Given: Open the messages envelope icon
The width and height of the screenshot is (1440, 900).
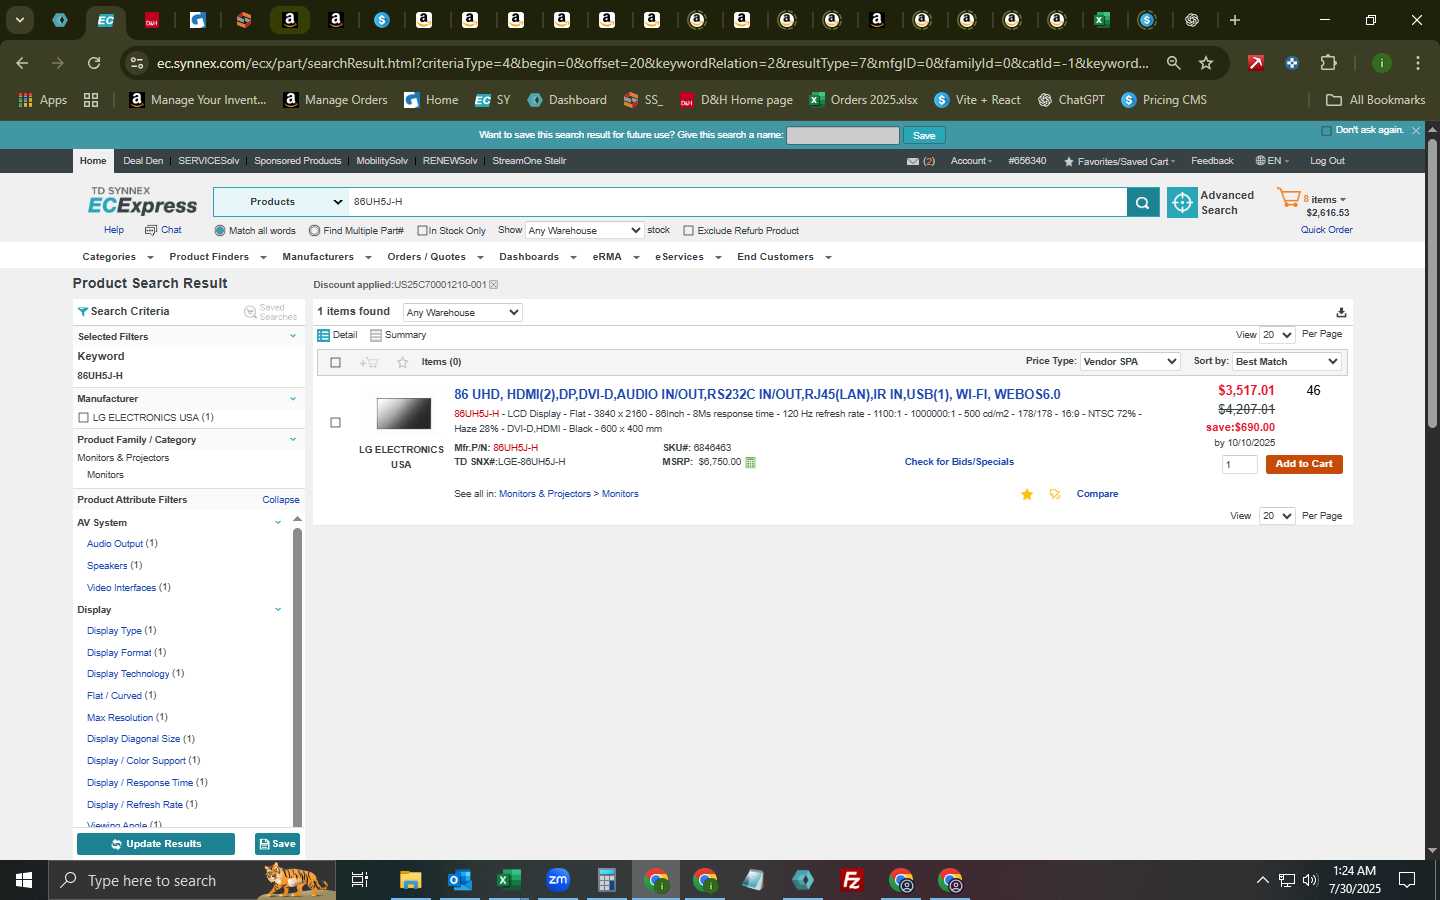Looking at the screenshot, I should click(x=912, y=161).
